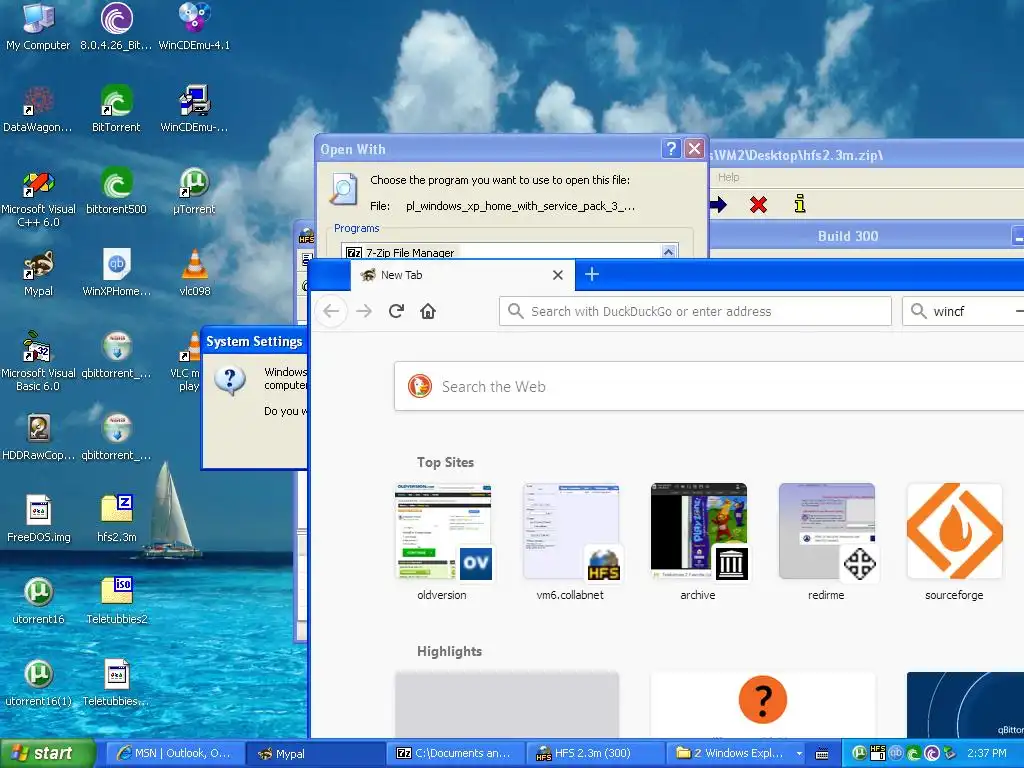This screenshot has height=768, width=1024.
Task: Click the Safely Remove Hardware tray icon
Action: point(950,754)
